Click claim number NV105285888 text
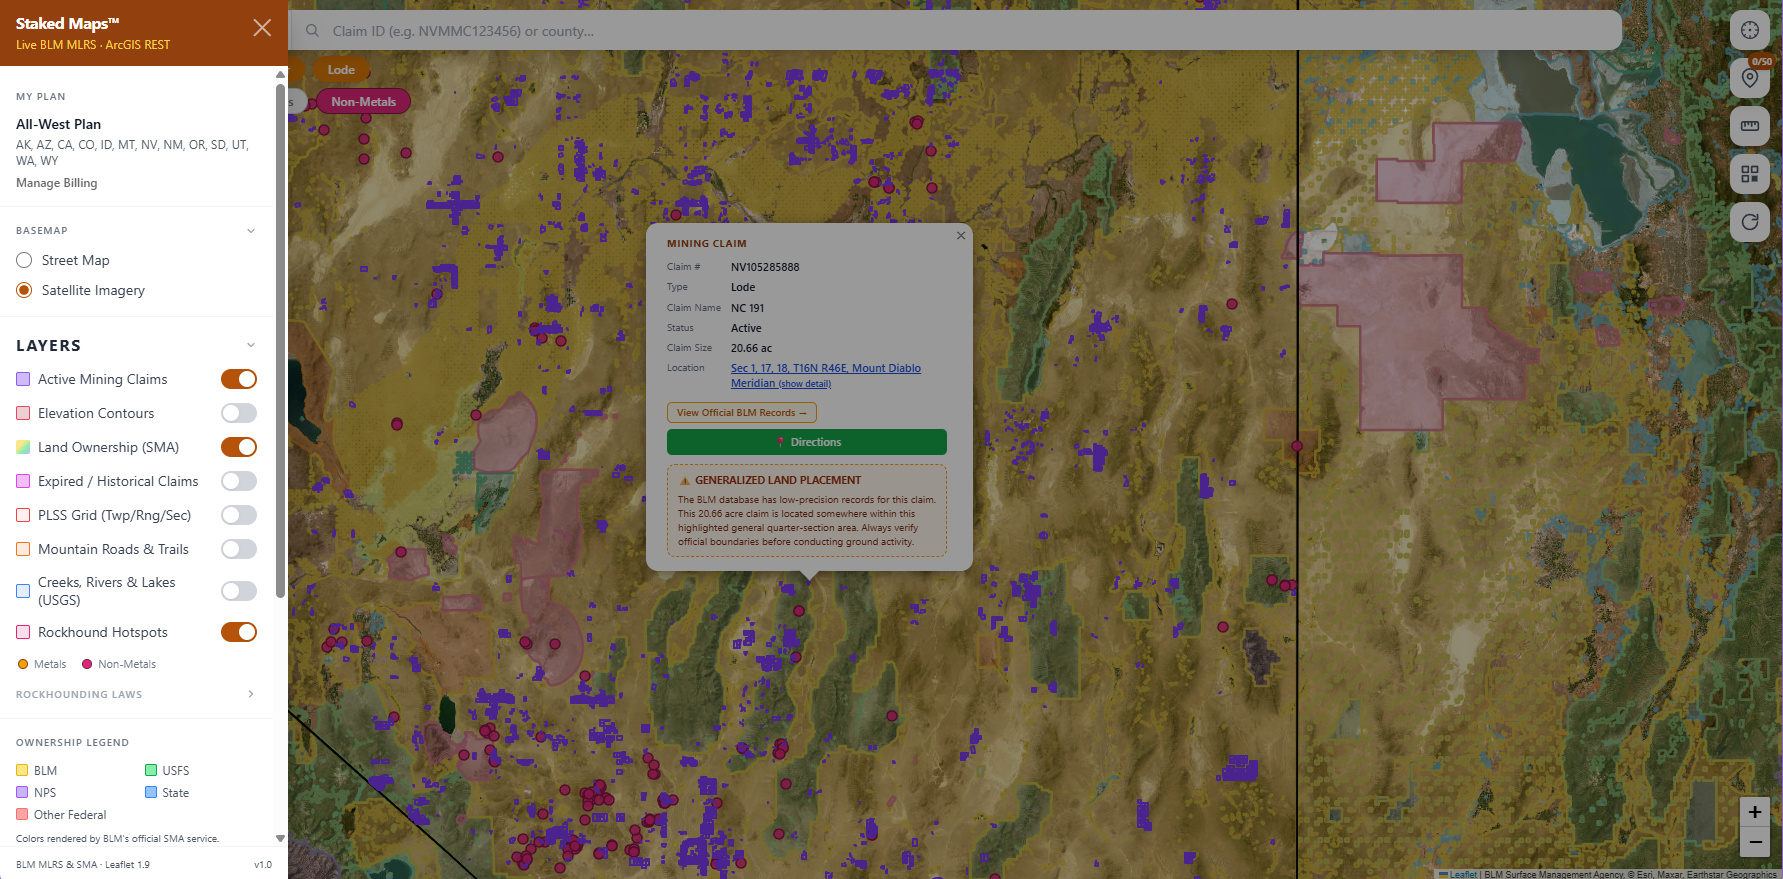Screen dimensions: 1783x879 click(x=765, y=267)
